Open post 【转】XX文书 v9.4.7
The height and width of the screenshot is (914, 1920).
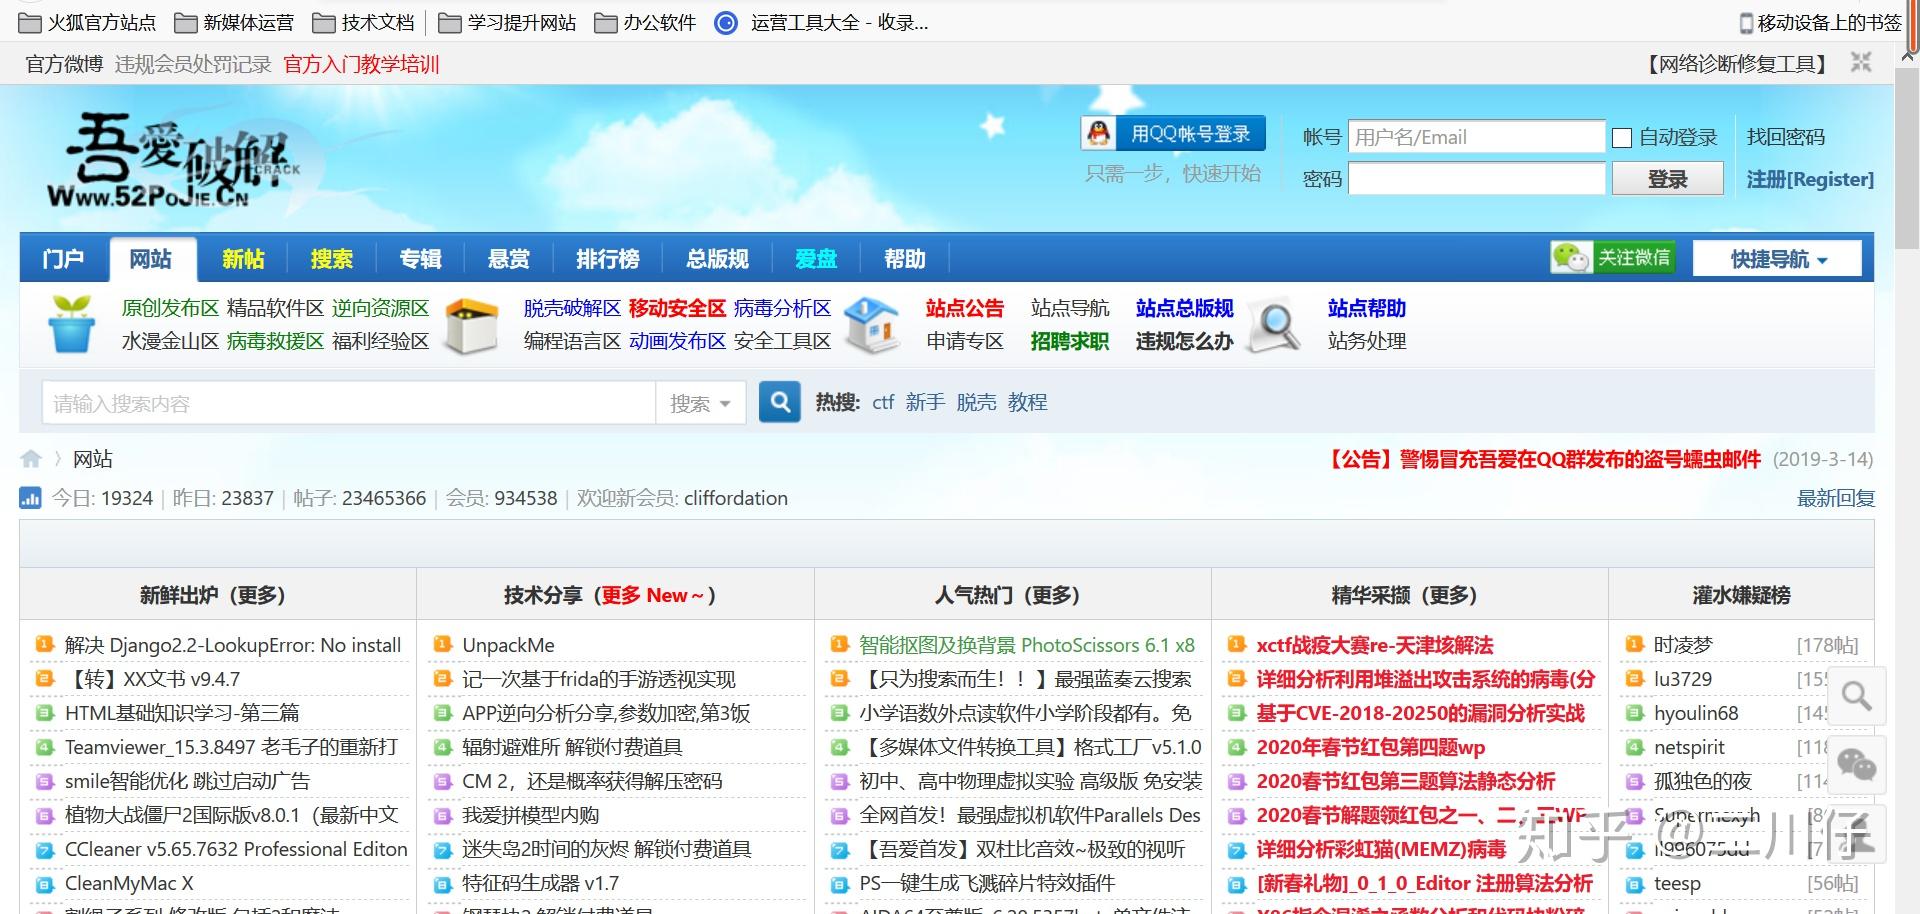click(152, 679)
